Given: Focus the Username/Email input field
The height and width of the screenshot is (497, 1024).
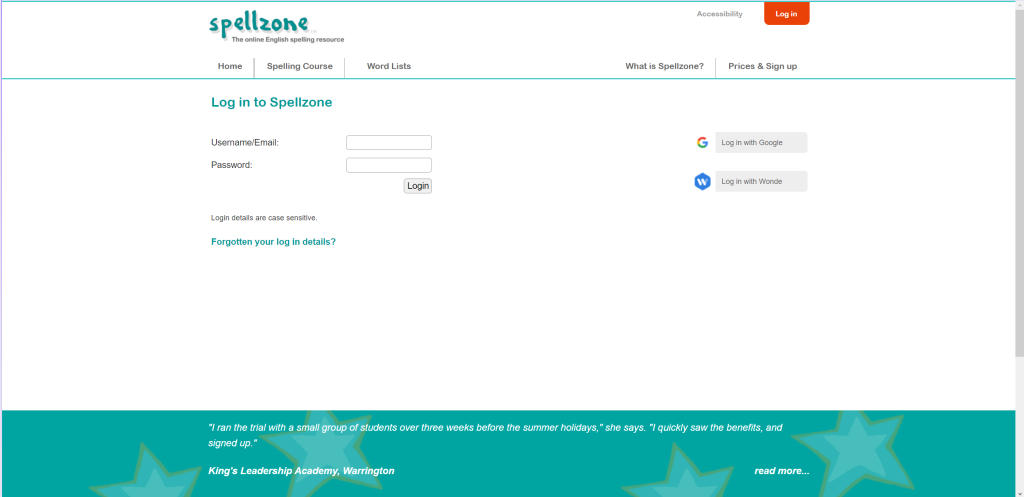Looking at the screenshot, I should (x=389, y=142).
